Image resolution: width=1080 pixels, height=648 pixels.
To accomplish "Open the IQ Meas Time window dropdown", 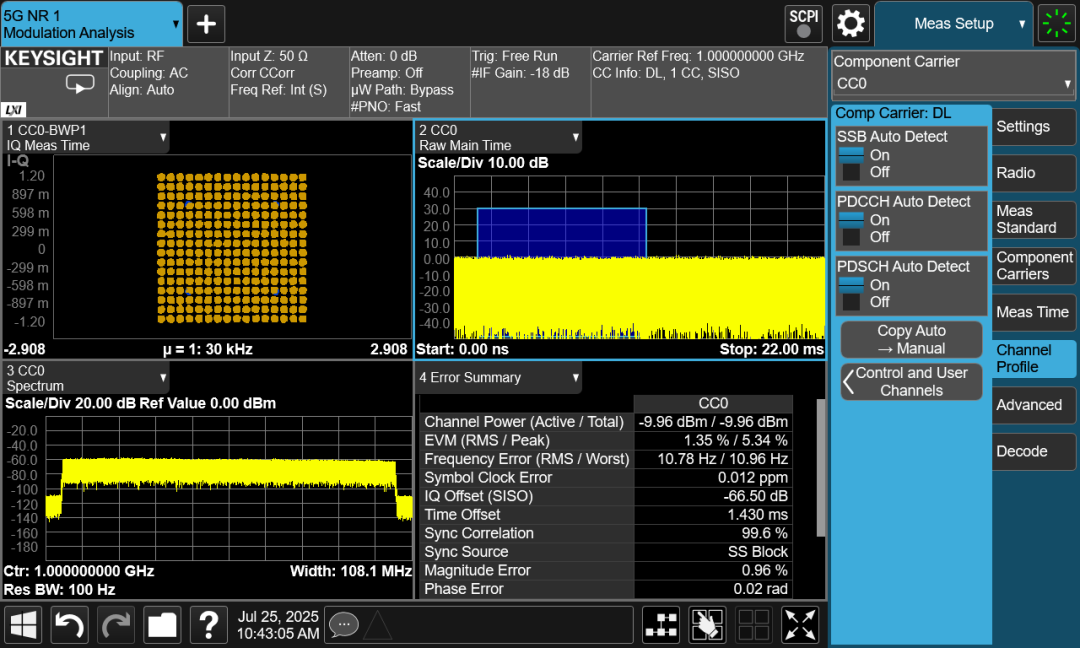I will pos(86,138).
